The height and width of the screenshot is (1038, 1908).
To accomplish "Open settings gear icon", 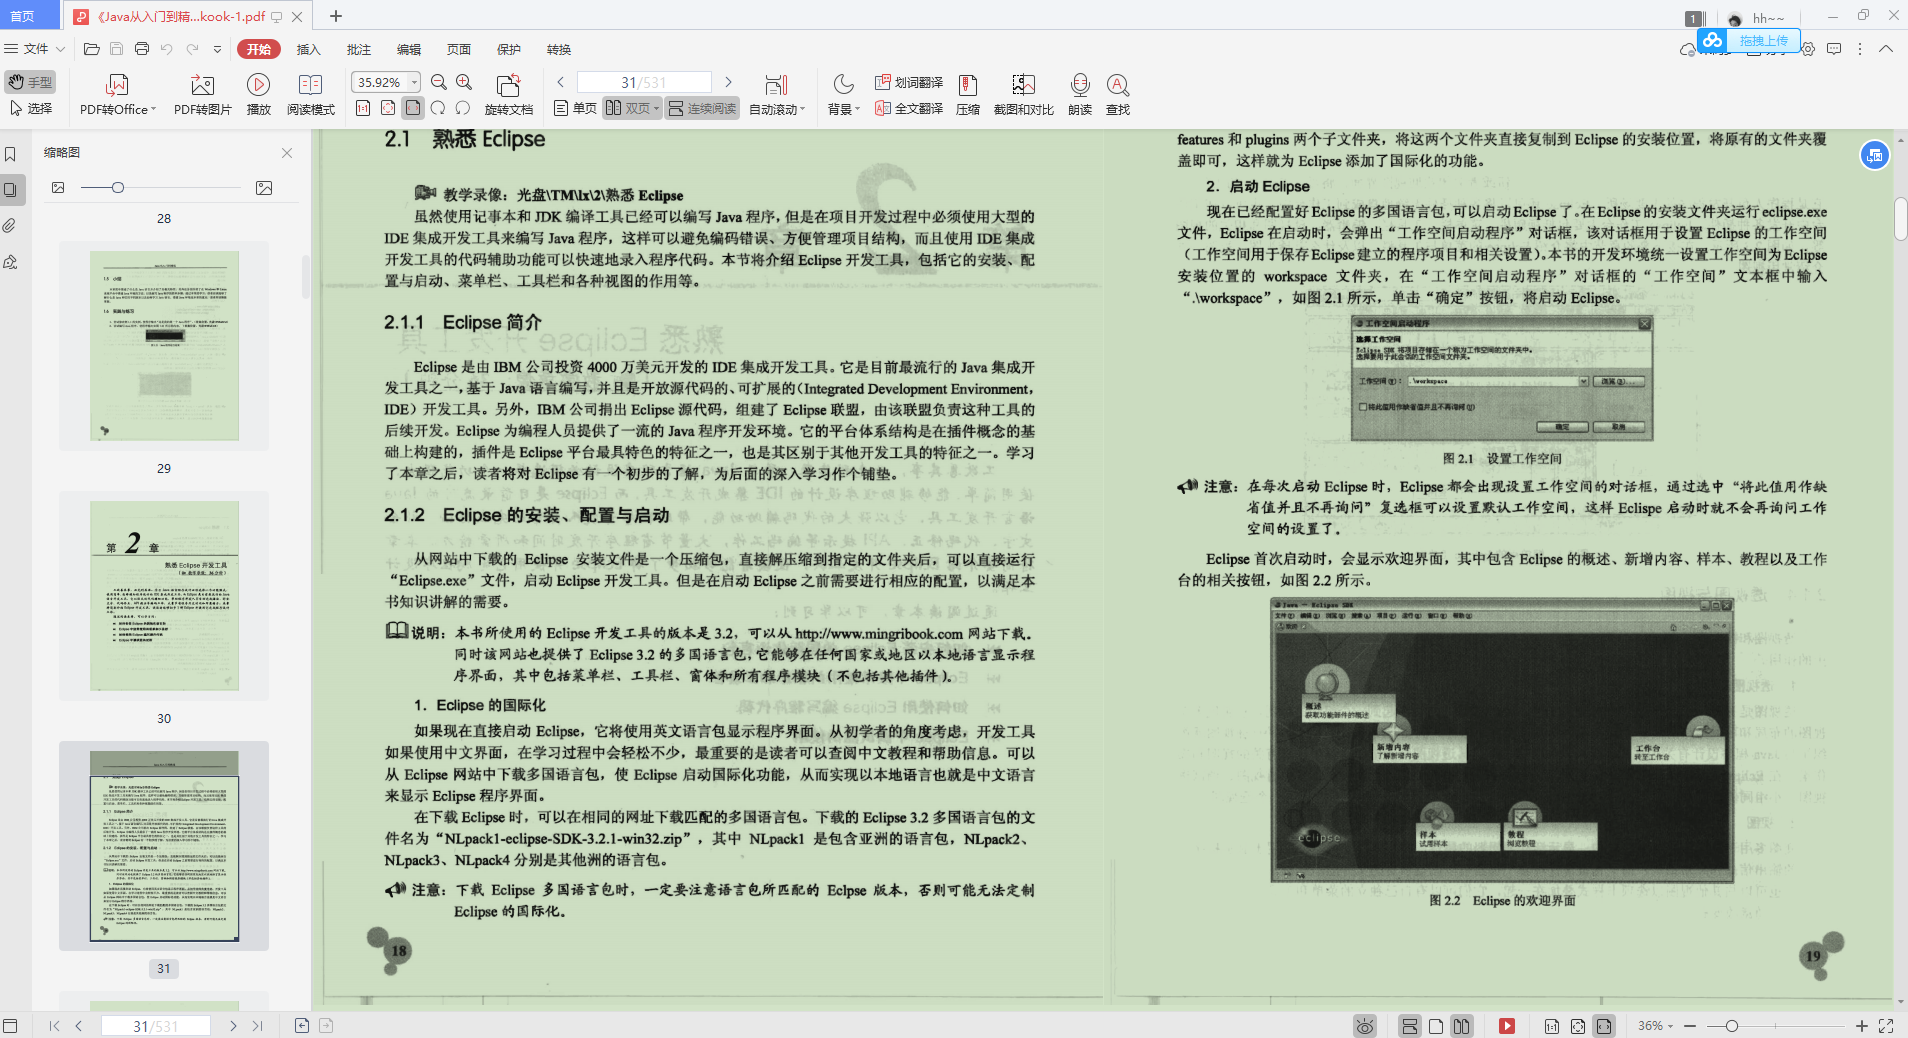I will coord(1808,49).
